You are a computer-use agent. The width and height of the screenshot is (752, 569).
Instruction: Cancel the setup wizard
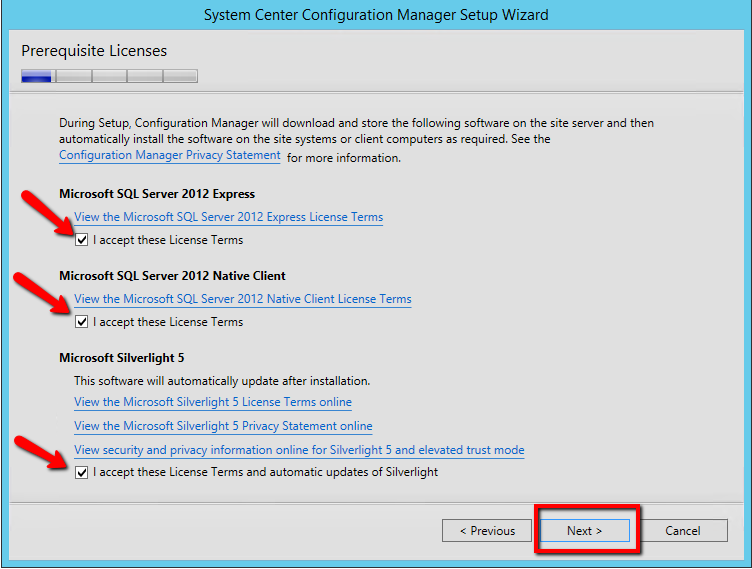(683, 531)
